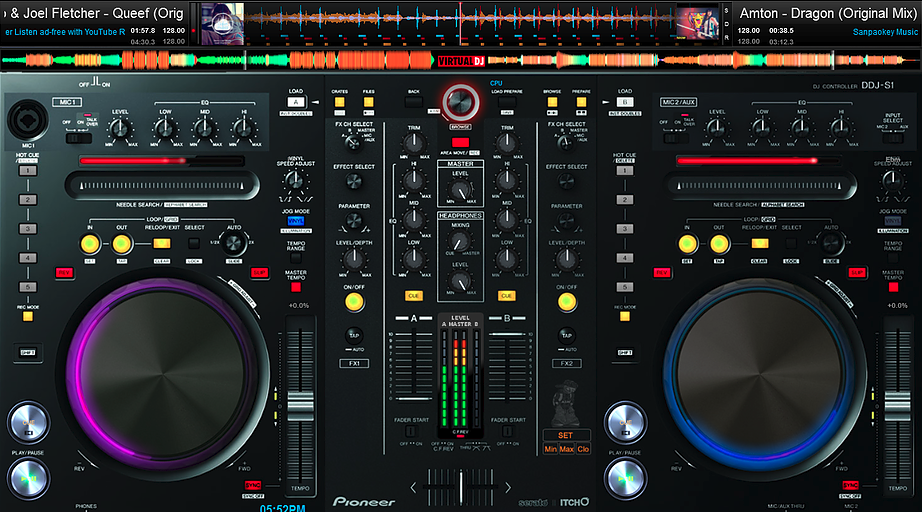Trigger left deck hot cue 1

27,170
